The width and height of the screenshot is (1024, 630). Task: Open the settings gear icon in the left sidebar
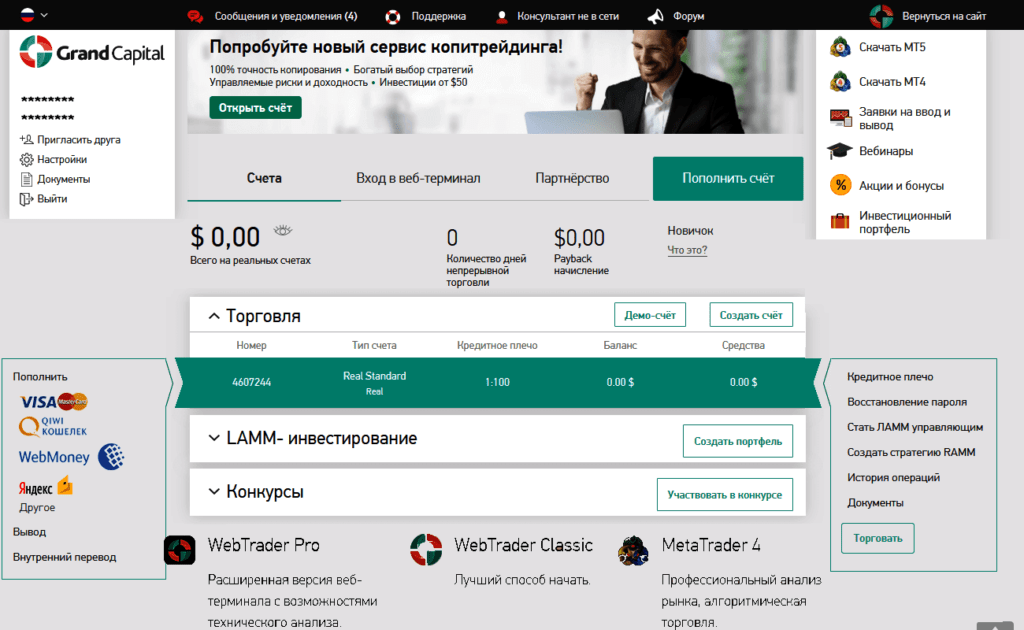click(x=26, y=159)
